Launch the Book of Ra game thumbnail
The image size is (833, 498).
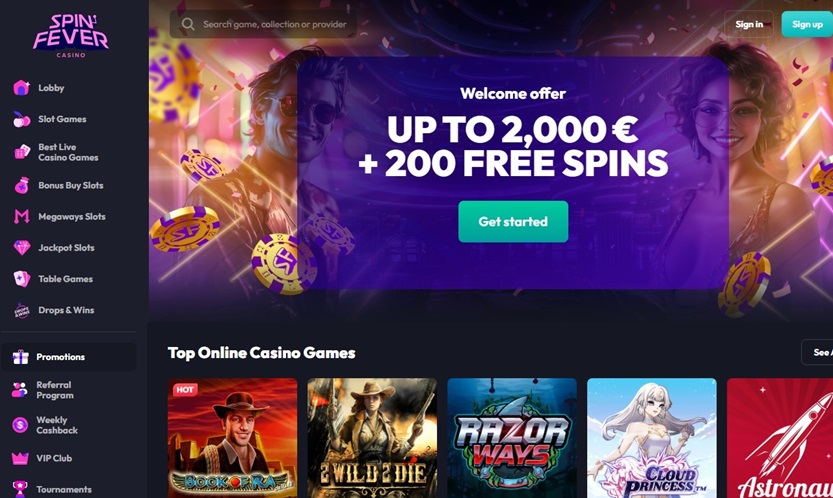pos(233,438)
